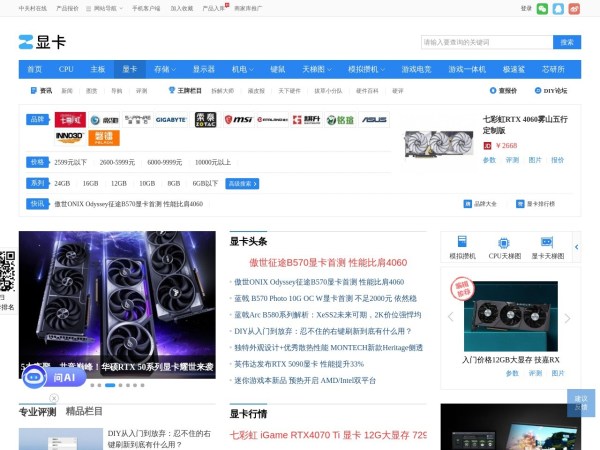Open the 模拟攒机 tool icon
Image resolution: width=600 pixels, height=450 pixels.
(461, 247)
